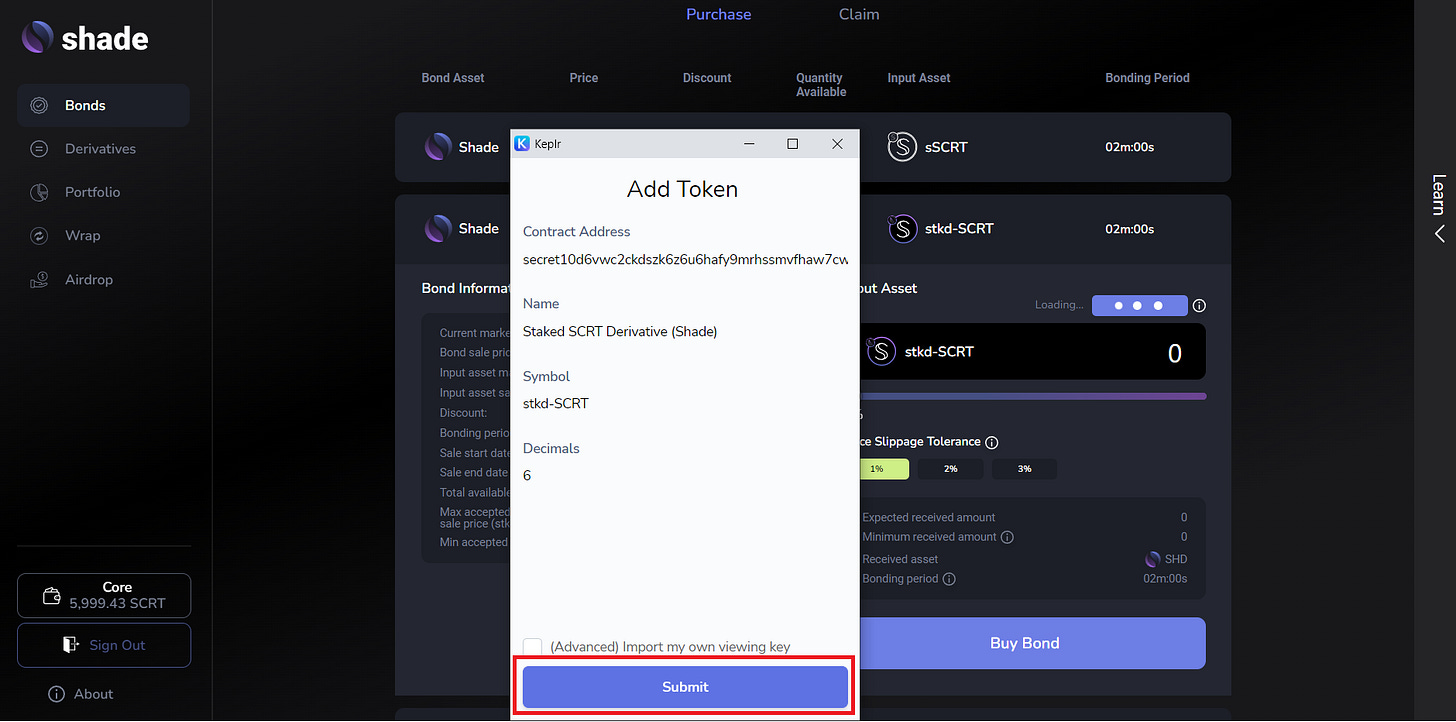Close the Keplr popup window
This screenshot has width=1456, height=722.
[x=838, y=144]
